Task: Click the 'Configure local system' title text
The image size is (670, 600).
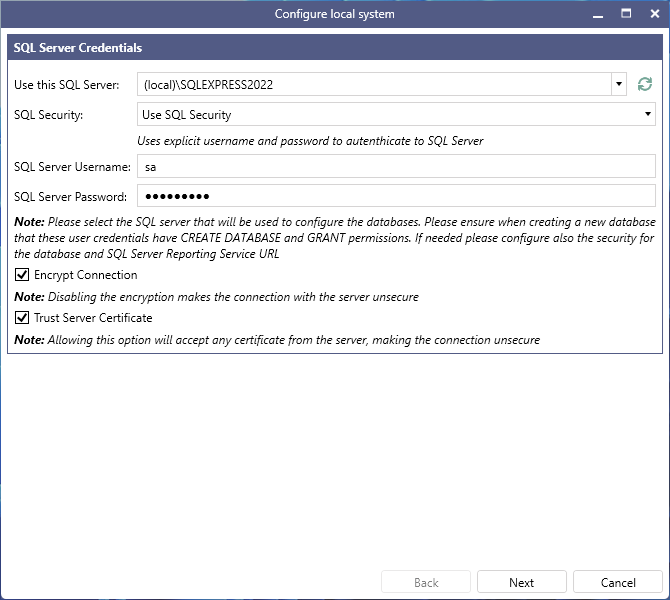Action: [335, 14]
